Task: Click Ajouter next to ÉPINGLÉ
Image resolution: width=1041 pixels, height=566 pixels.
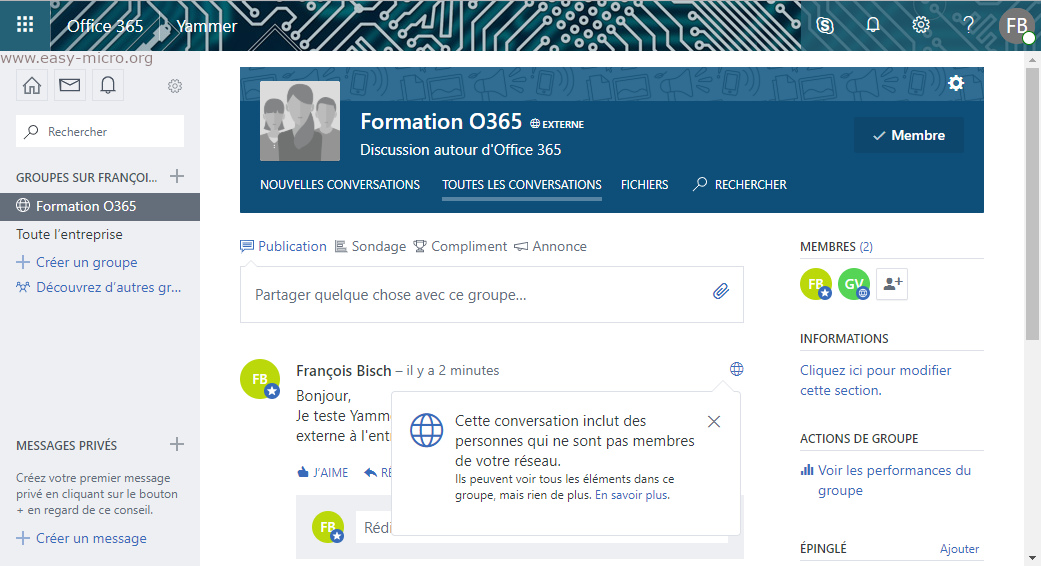Action: (x=959, y=549)
